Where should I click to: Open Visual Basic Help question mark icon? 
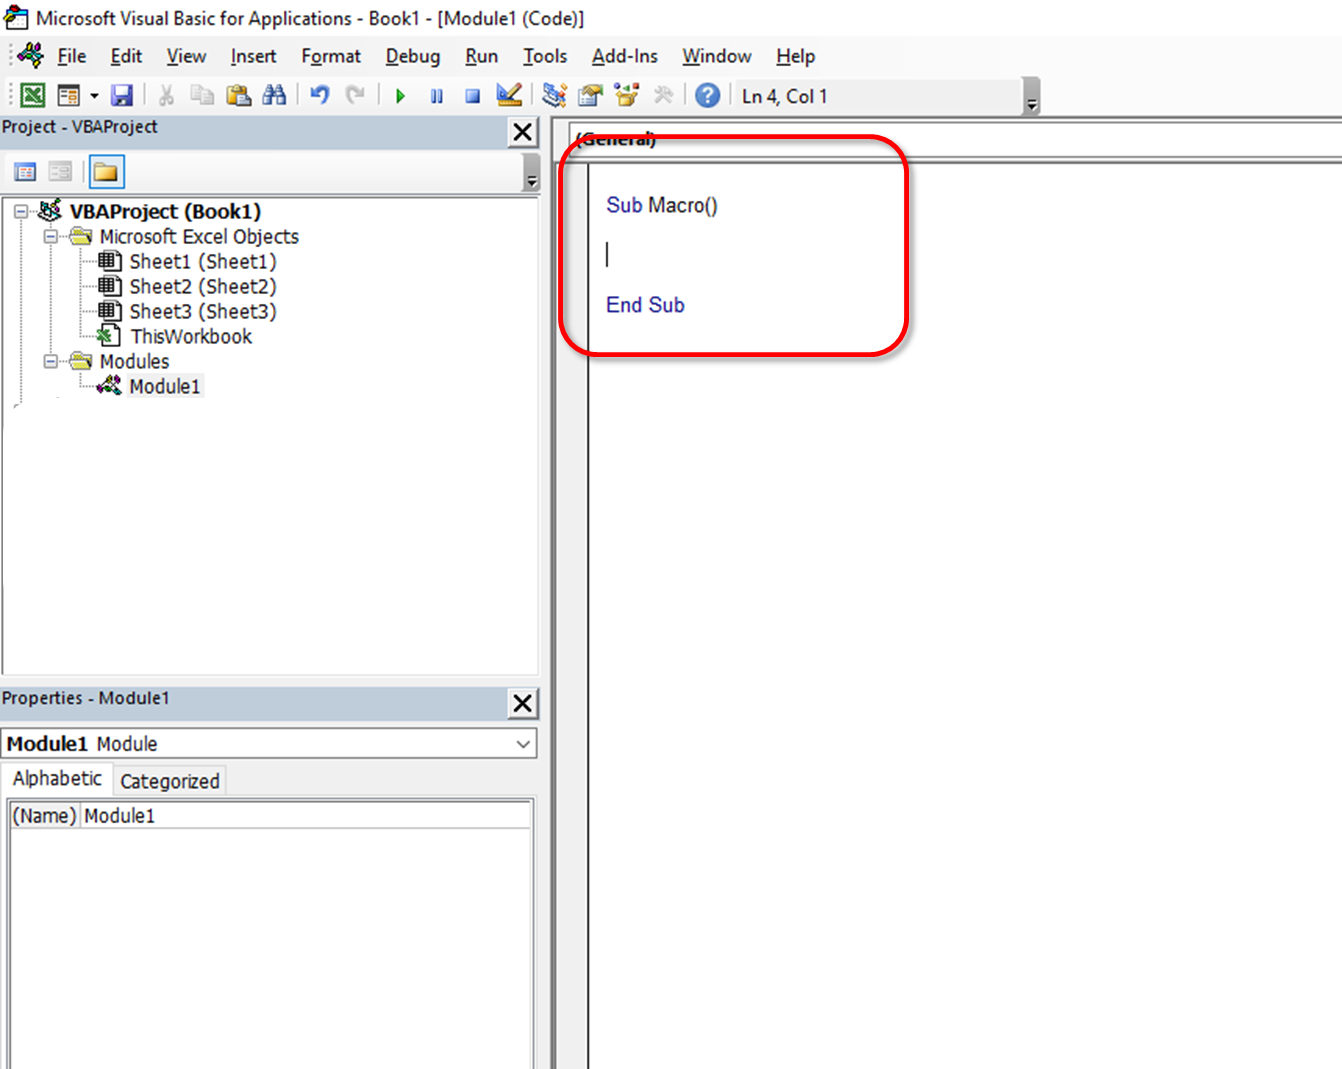(x=707, y=95)
